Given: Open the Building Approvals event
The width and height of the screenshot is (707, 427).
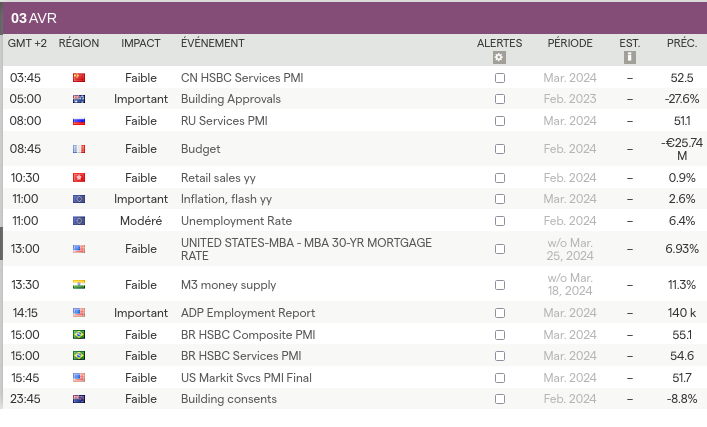Looking at the screenshot, I should click(230, 100).
